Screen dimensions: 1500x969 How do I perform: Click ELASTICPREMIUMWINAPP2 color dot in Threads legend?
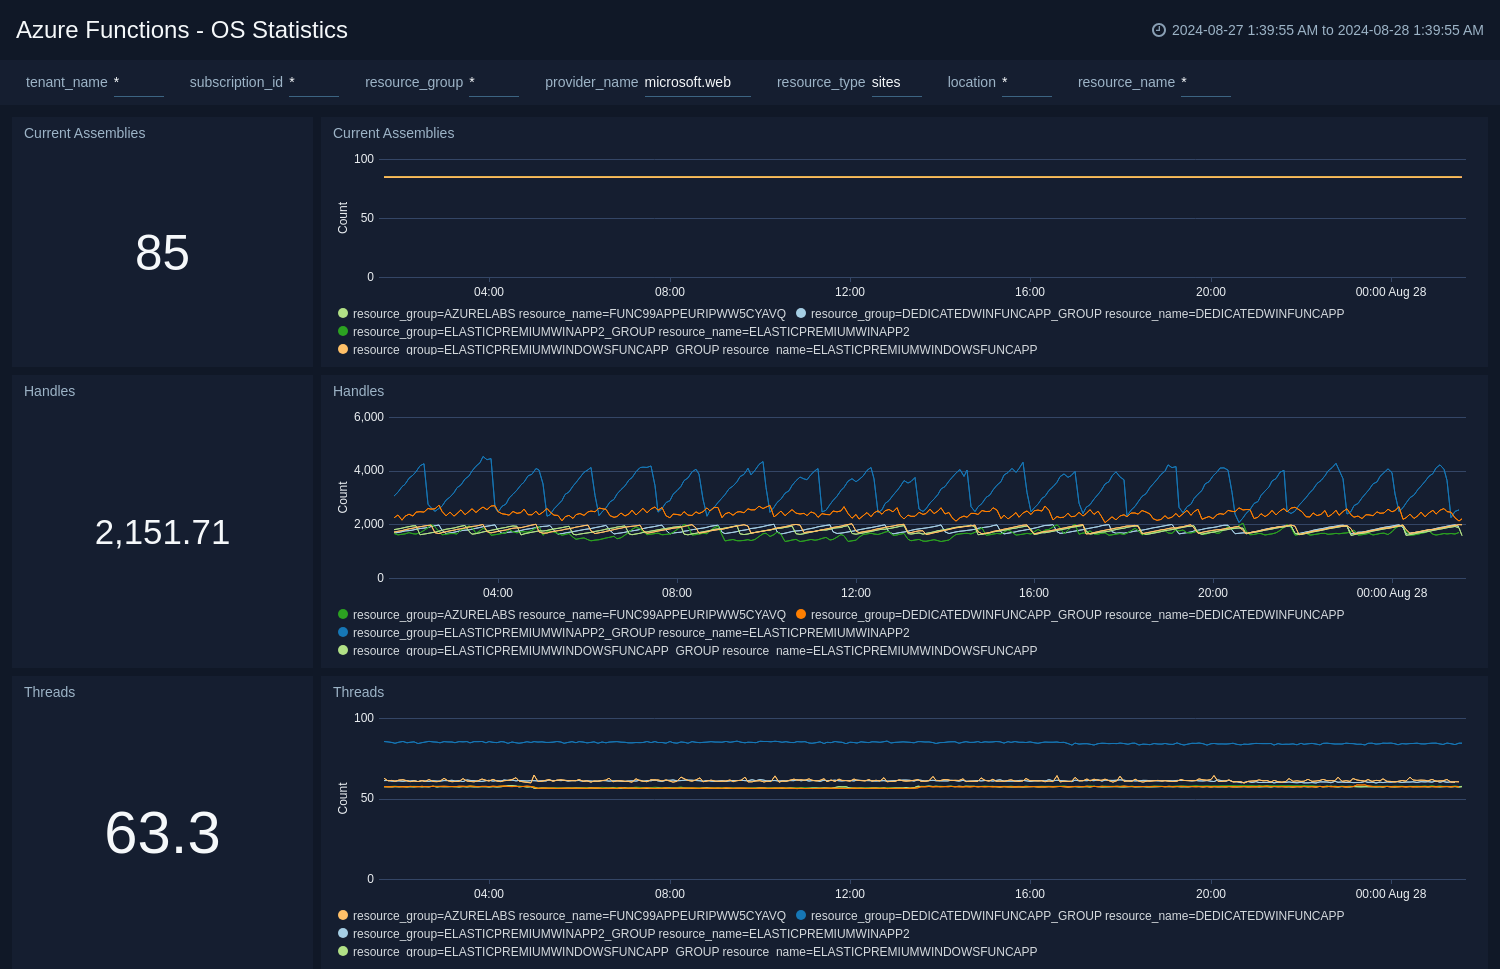[x=343, y=933]
